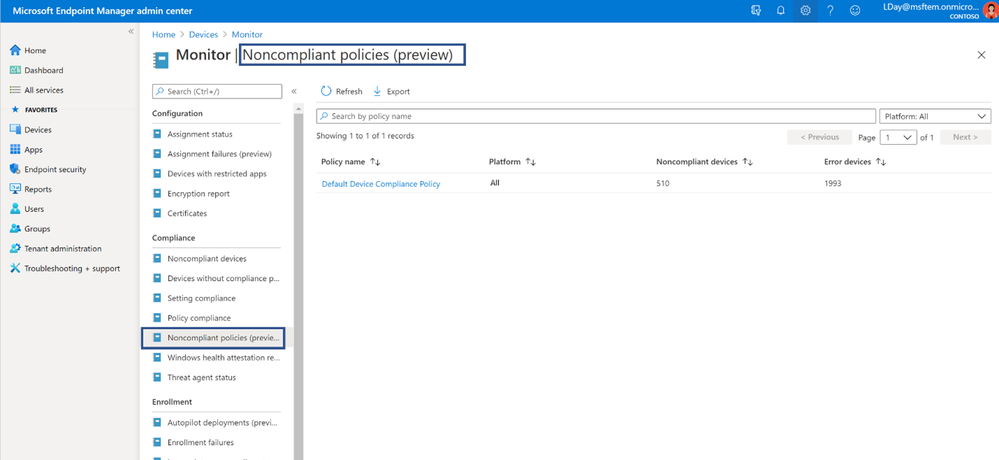The height and width of the screenshot is (460, 999).
Task: Click the Reports icon in left navigation
Action: [15, 189]
